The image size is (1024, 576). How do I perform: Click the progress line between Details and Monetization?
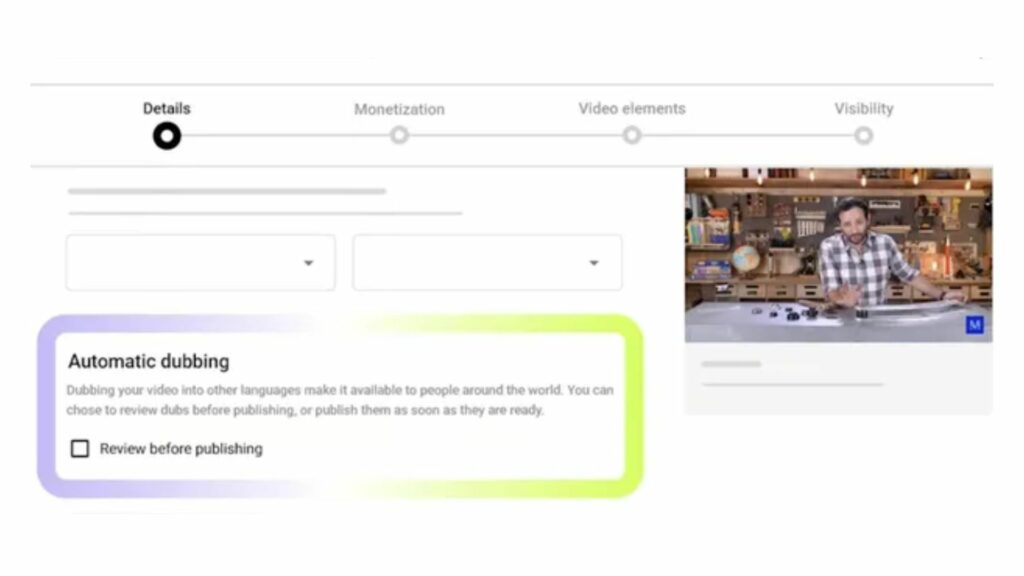pos(283,134)
